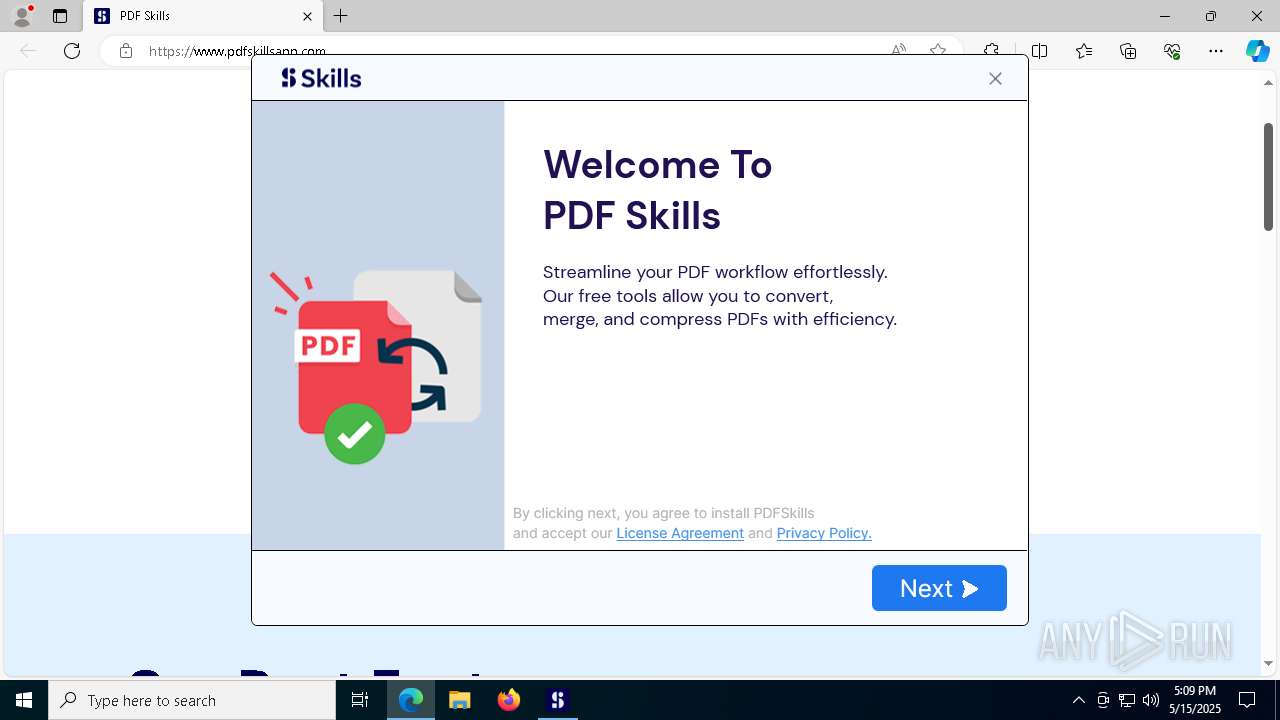Open the Copilot sidebar

point(1258,51)
